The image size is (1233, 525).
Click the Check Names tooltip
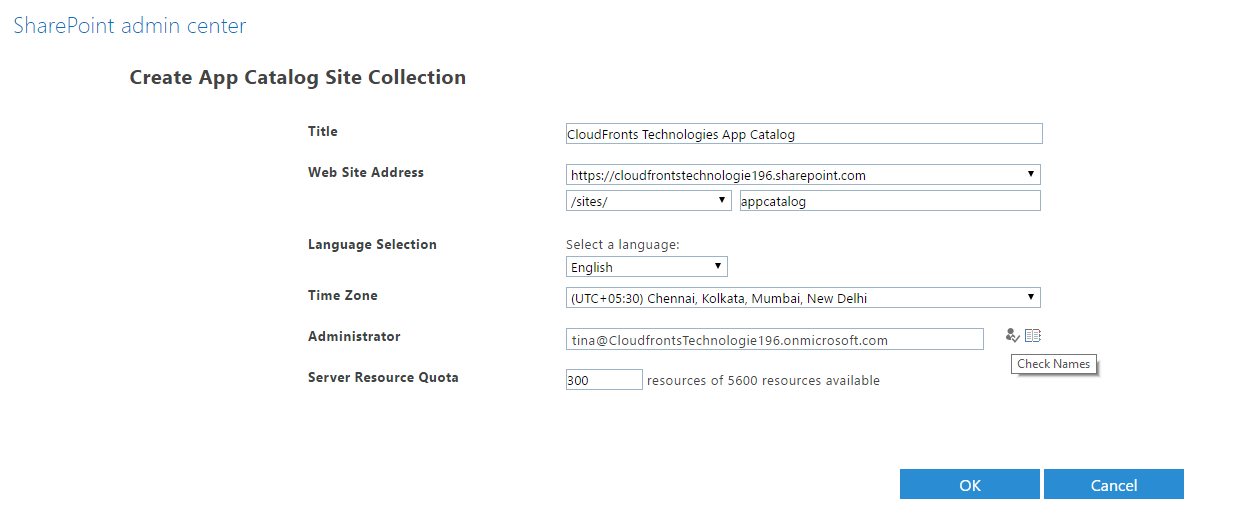click(1054, 364)
